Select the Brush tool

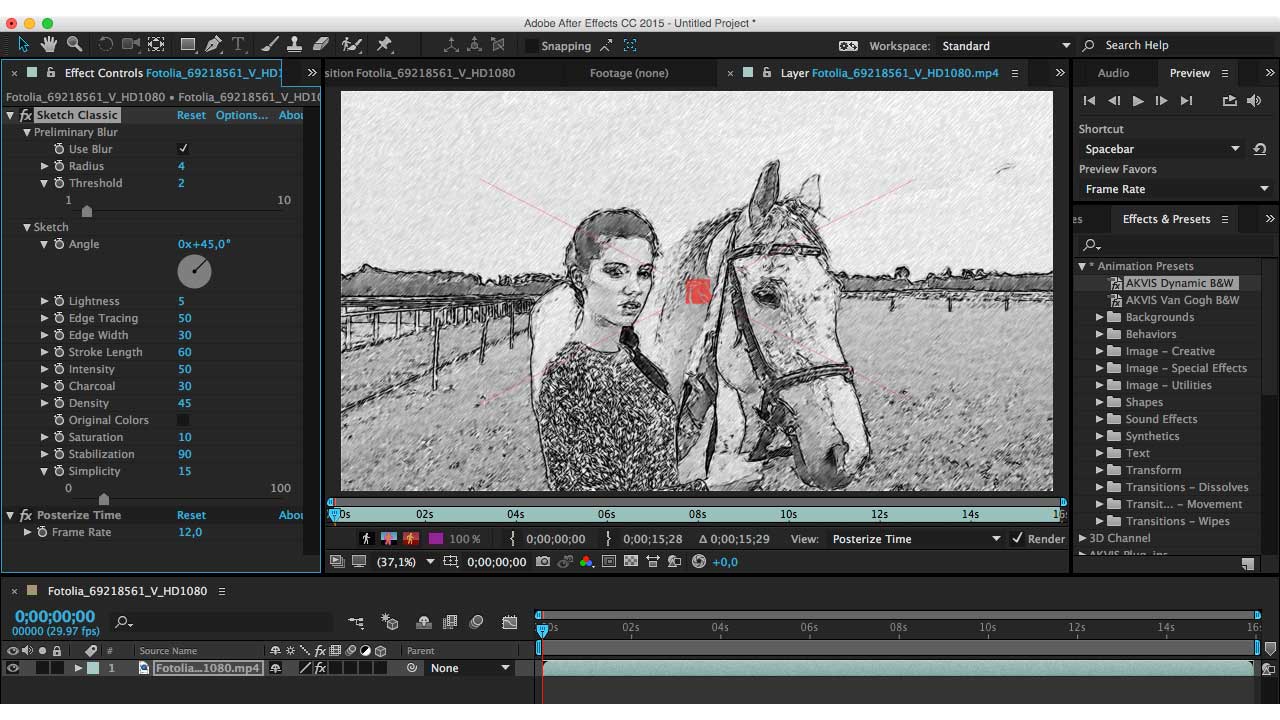(x=270, y=45)
